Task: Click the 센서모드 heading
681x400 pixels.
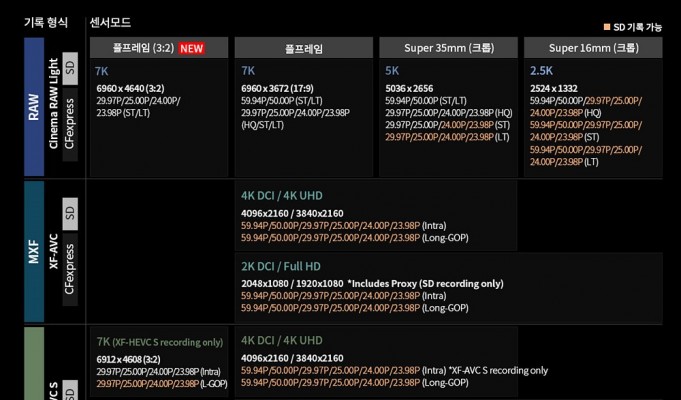Action: (x=110, y=21)
